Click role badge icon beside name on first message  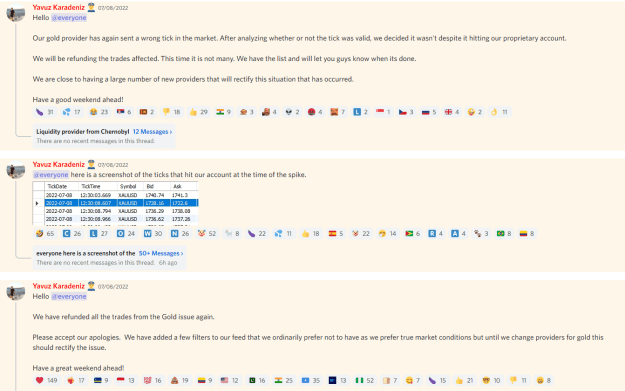click(x=91, y=7)
